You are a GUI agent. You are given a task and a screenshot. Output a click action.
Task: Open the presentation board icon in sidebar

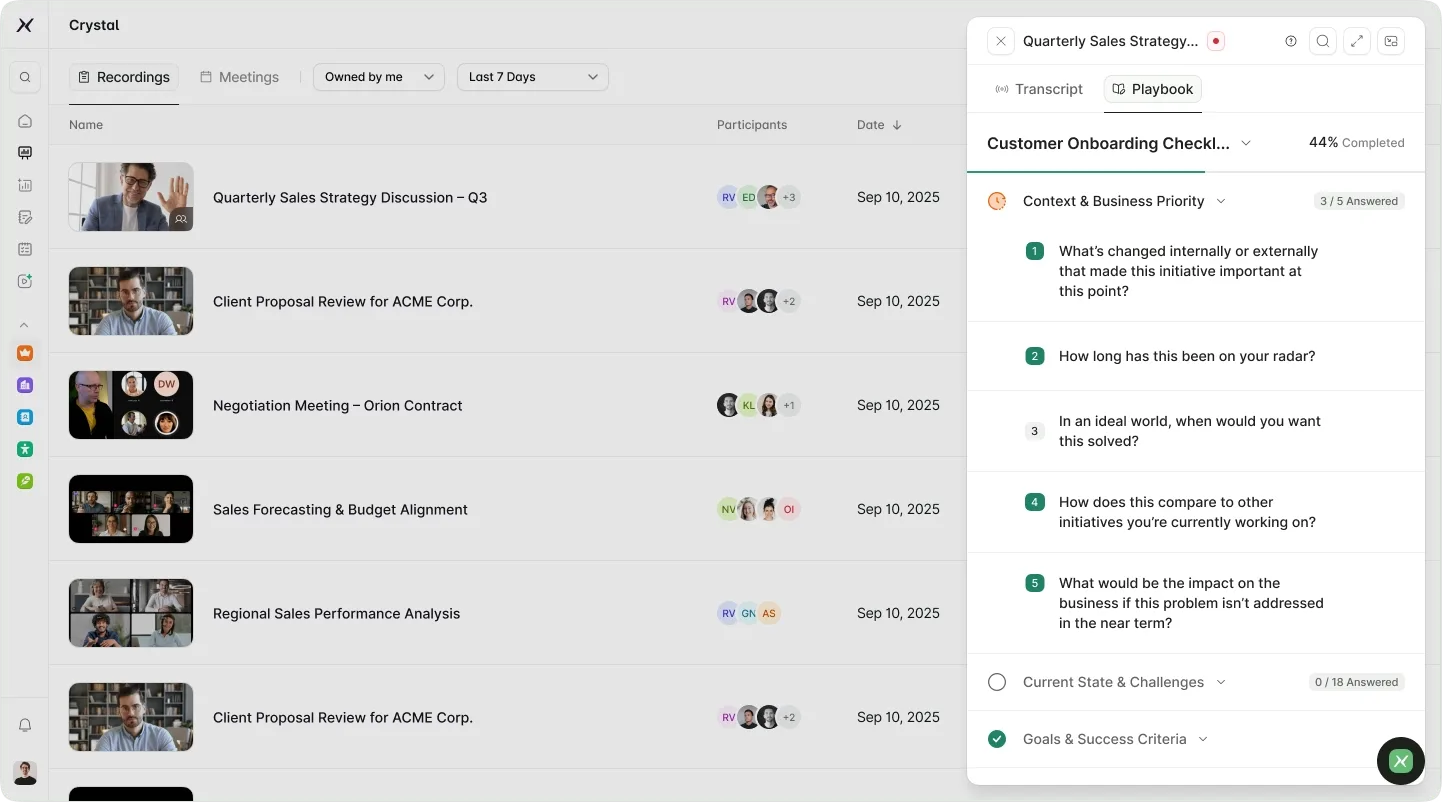25,153
